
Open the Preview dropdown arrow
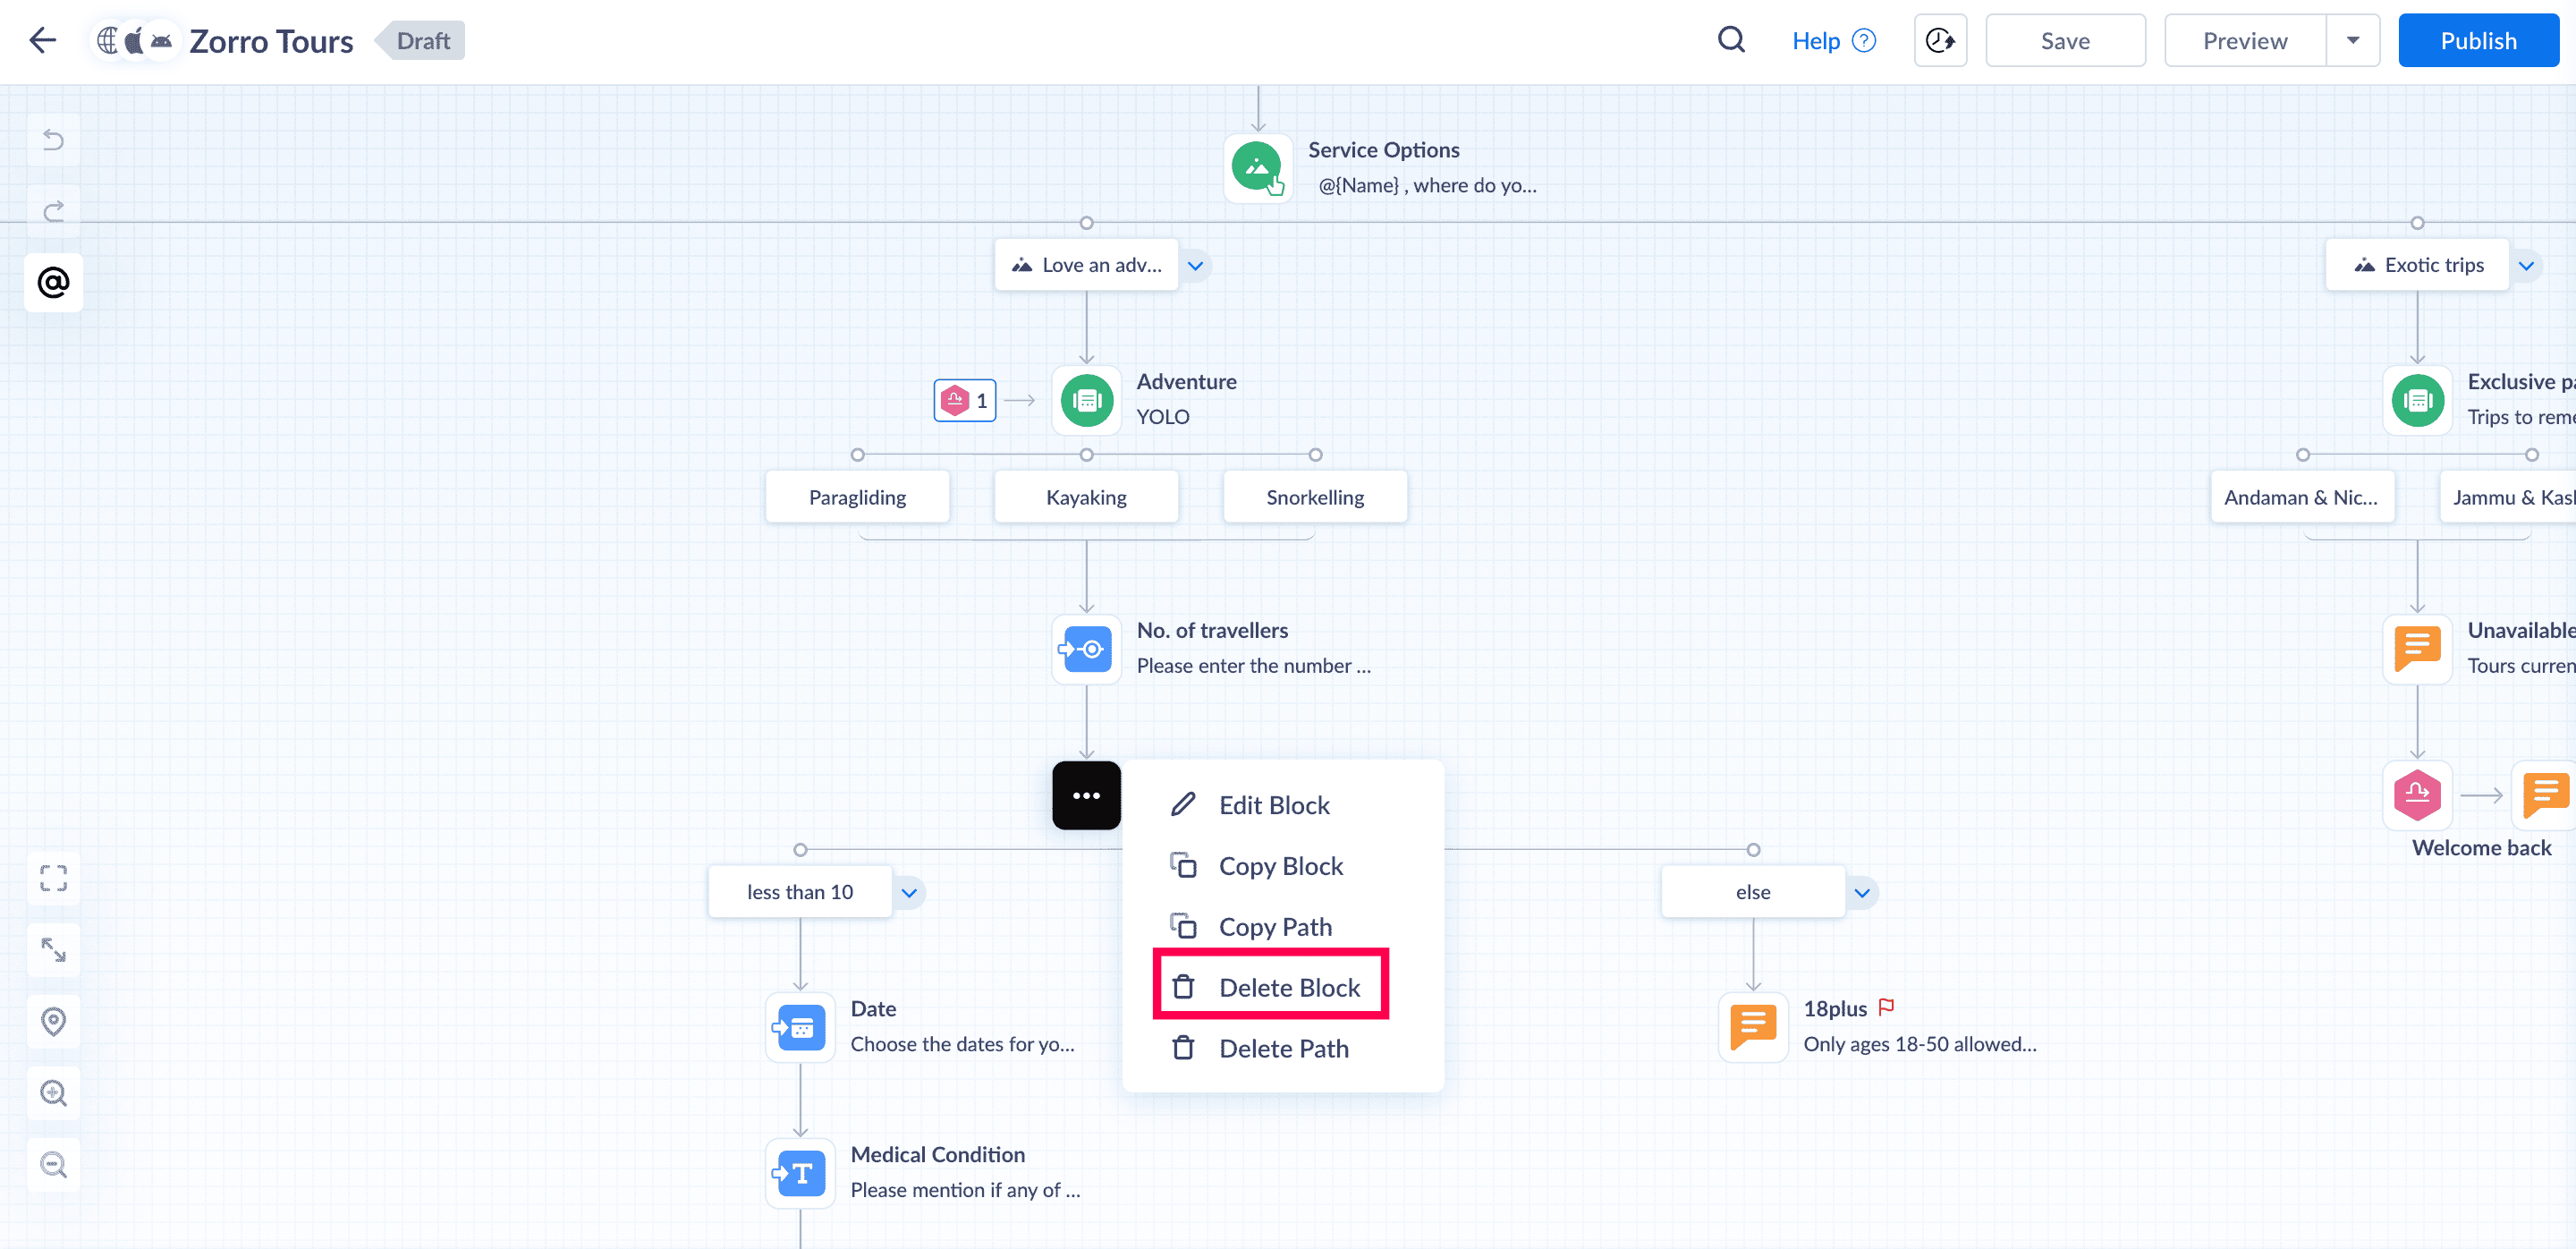coord(2352,41)
